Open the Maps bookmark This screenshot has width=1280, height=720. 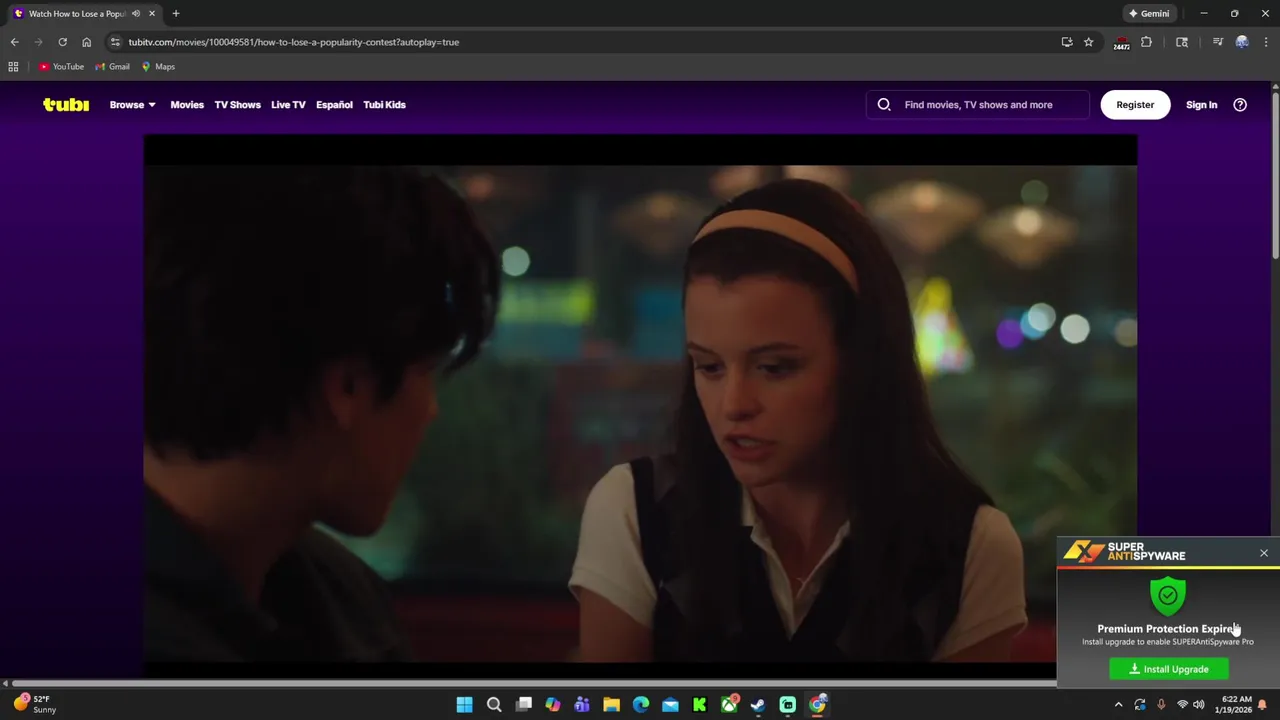(x=158, y=67)
